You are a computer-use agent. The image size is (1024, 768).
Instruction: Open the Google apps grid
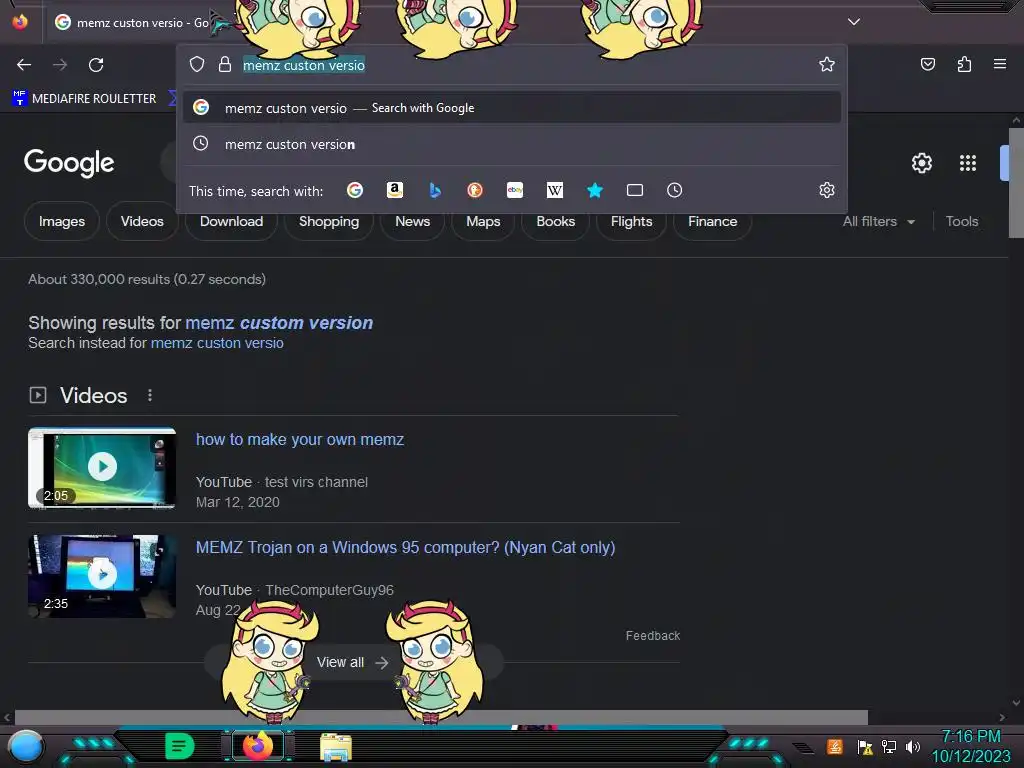968,163
